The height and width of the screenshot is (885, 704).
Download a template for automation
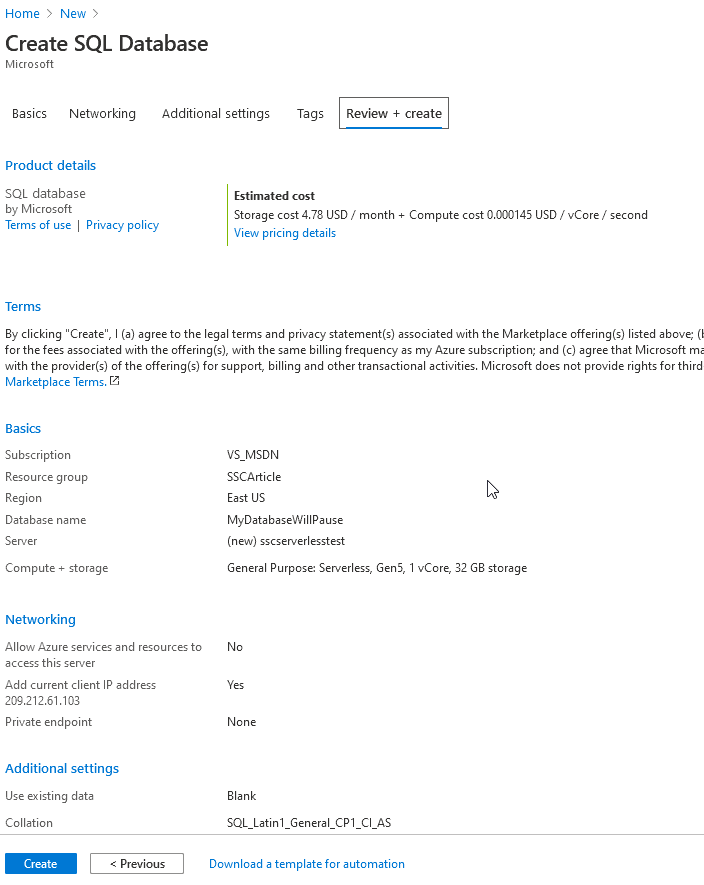[x=307, y=864]
